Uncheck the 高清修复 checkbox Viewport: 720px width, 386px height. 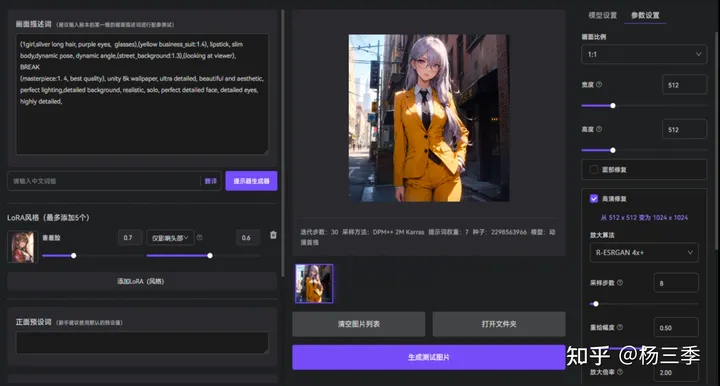[x=594, y=199]
